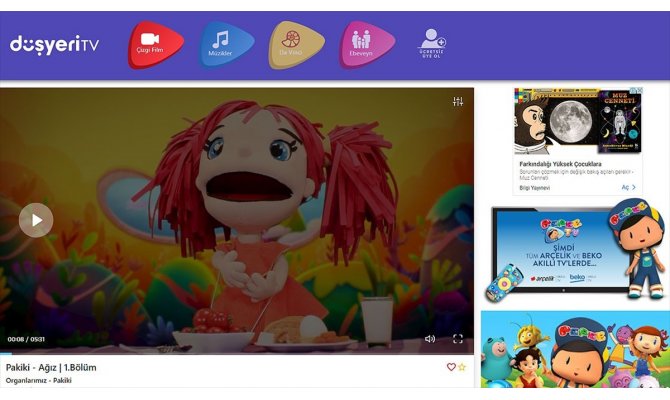Click the Aç ad open link
This screenshot has height=400, width=670.
[x=627, y=187]
